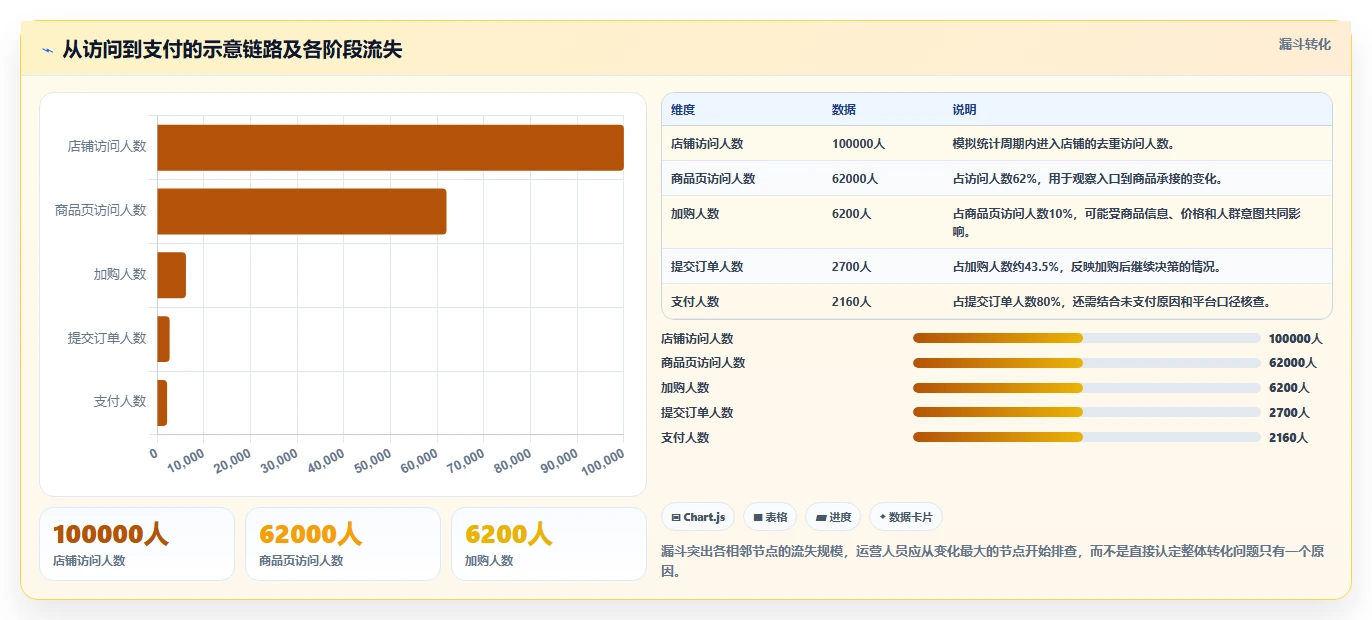
Task: Open the 6200人 stat card
Action: pos(549,544)
